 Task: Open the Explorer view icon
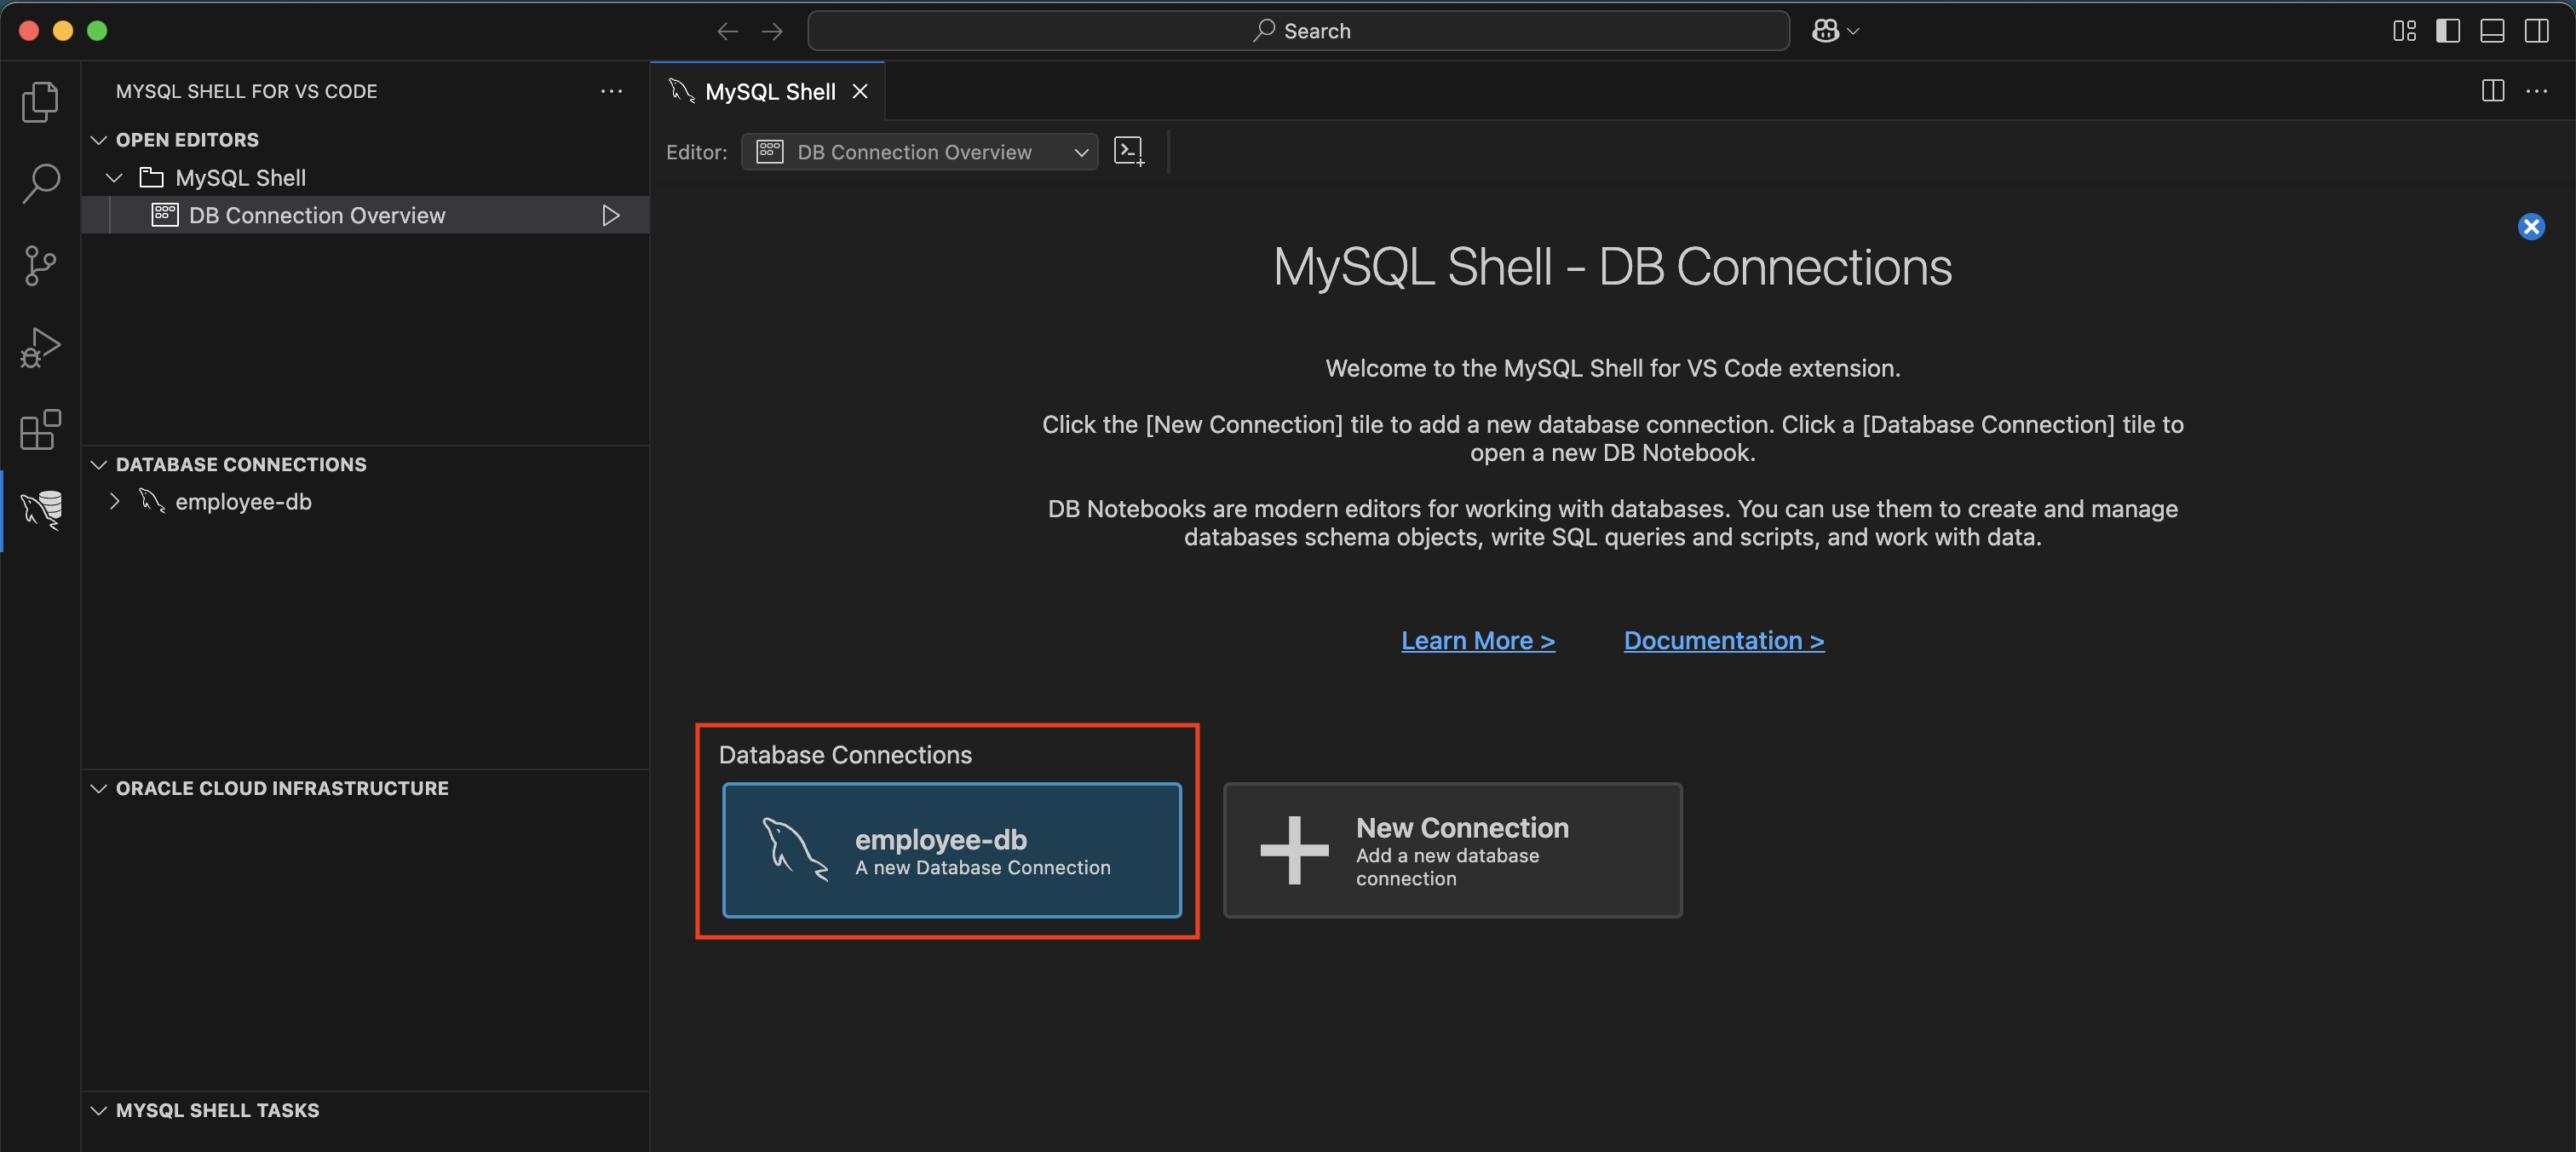(40, 101)
